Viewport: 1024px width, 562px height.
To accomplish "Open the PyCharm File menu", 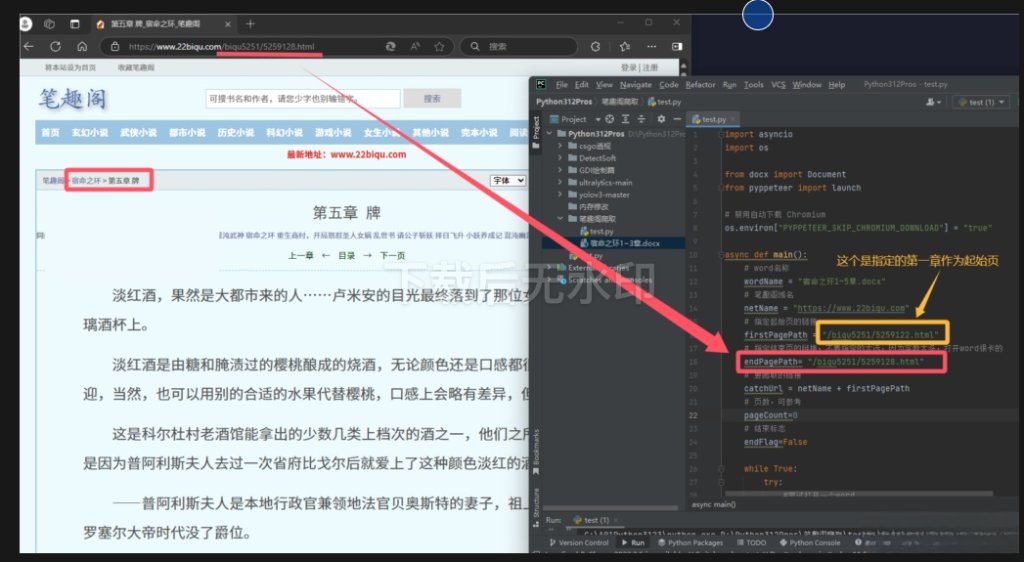I will click(x=562, y=85).
